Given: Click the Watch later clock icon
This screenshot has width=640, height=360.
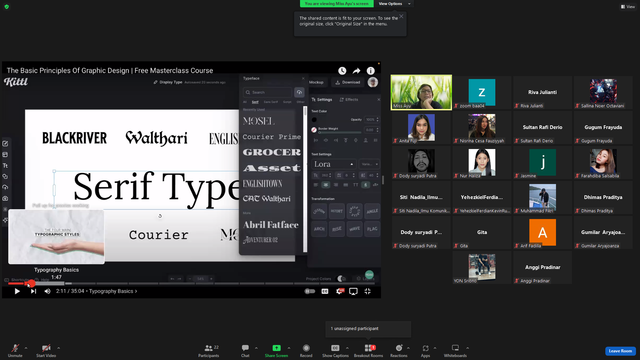Looking at the screenshot, I should coord(342,71).
